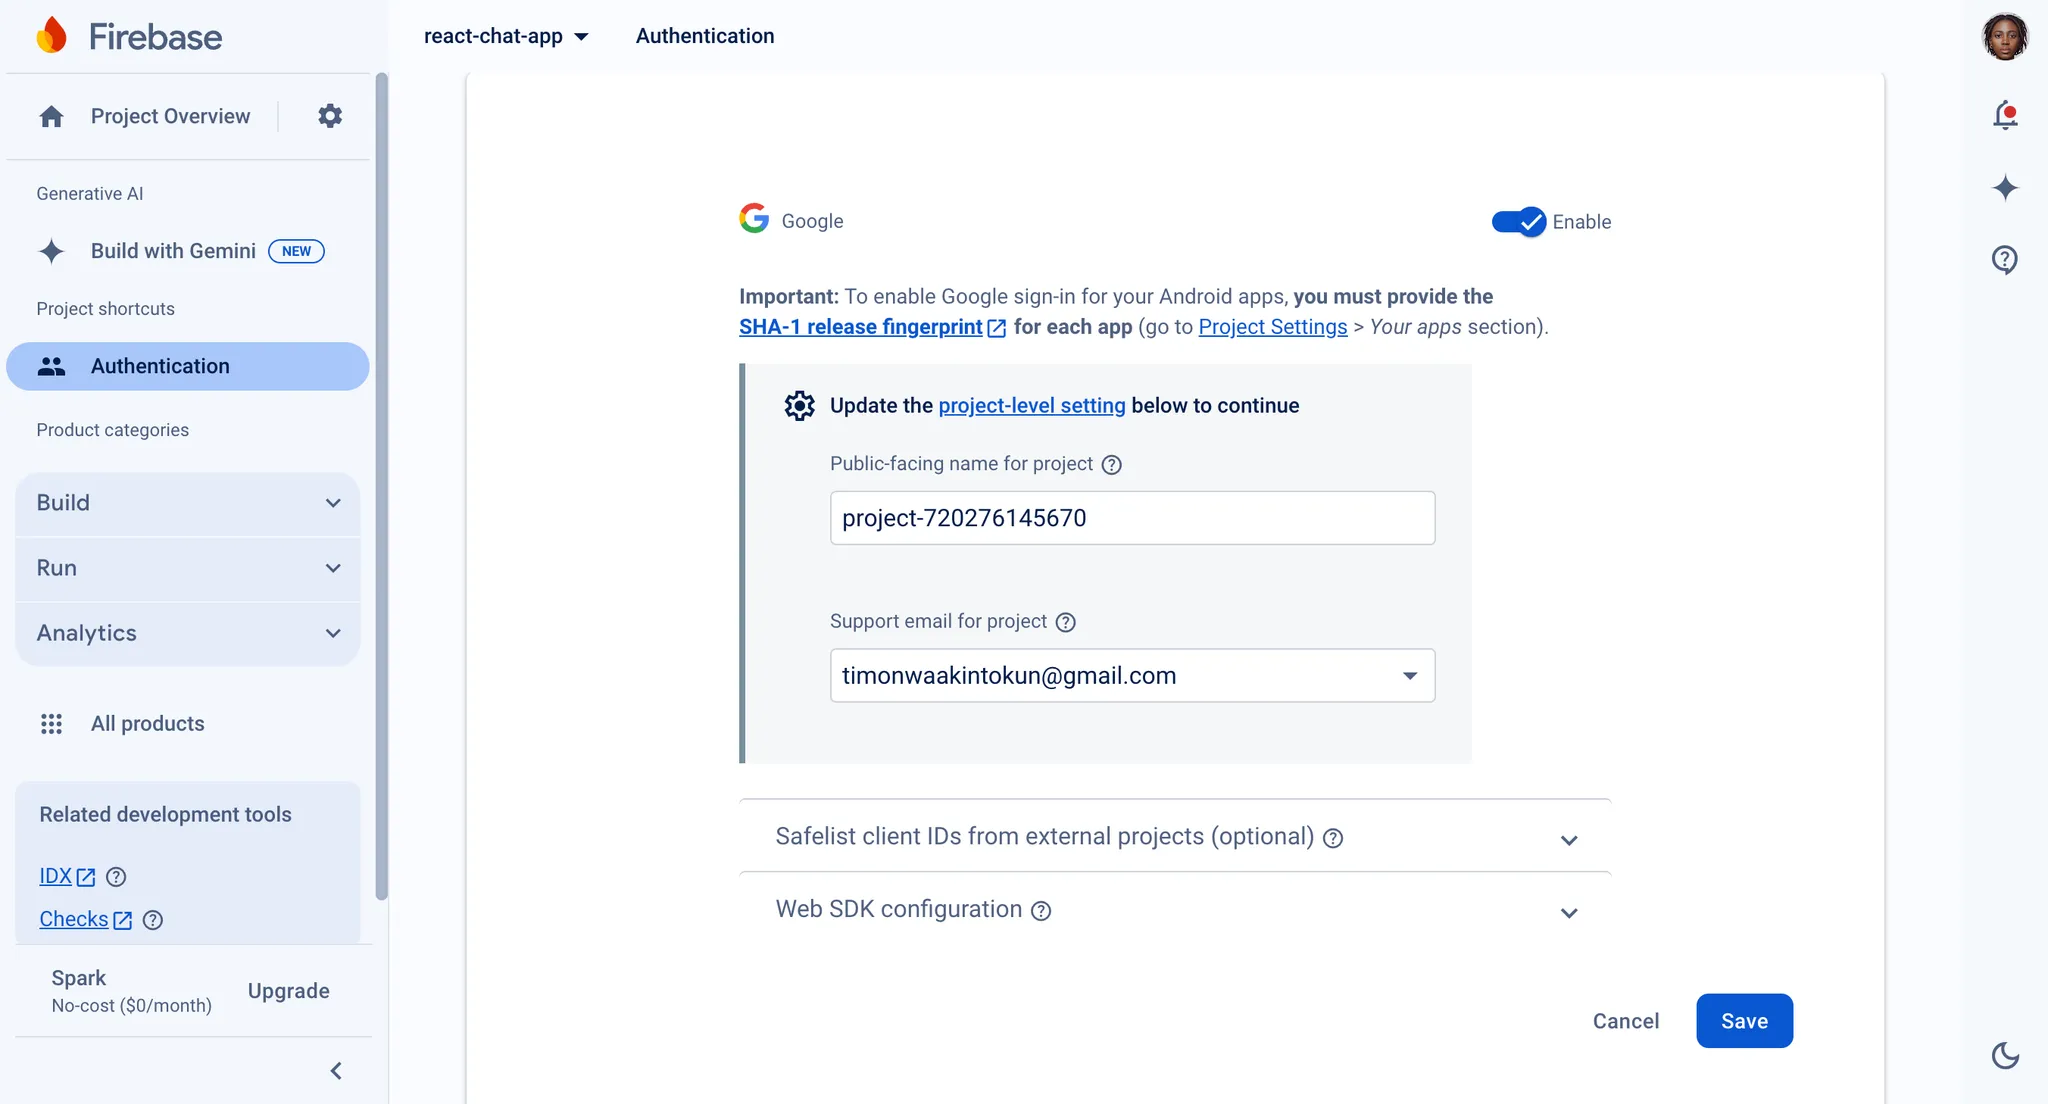This screenshot has width=2048, height=1104.
Task: Click the Firebase flame logo
Action: [52, 36]
